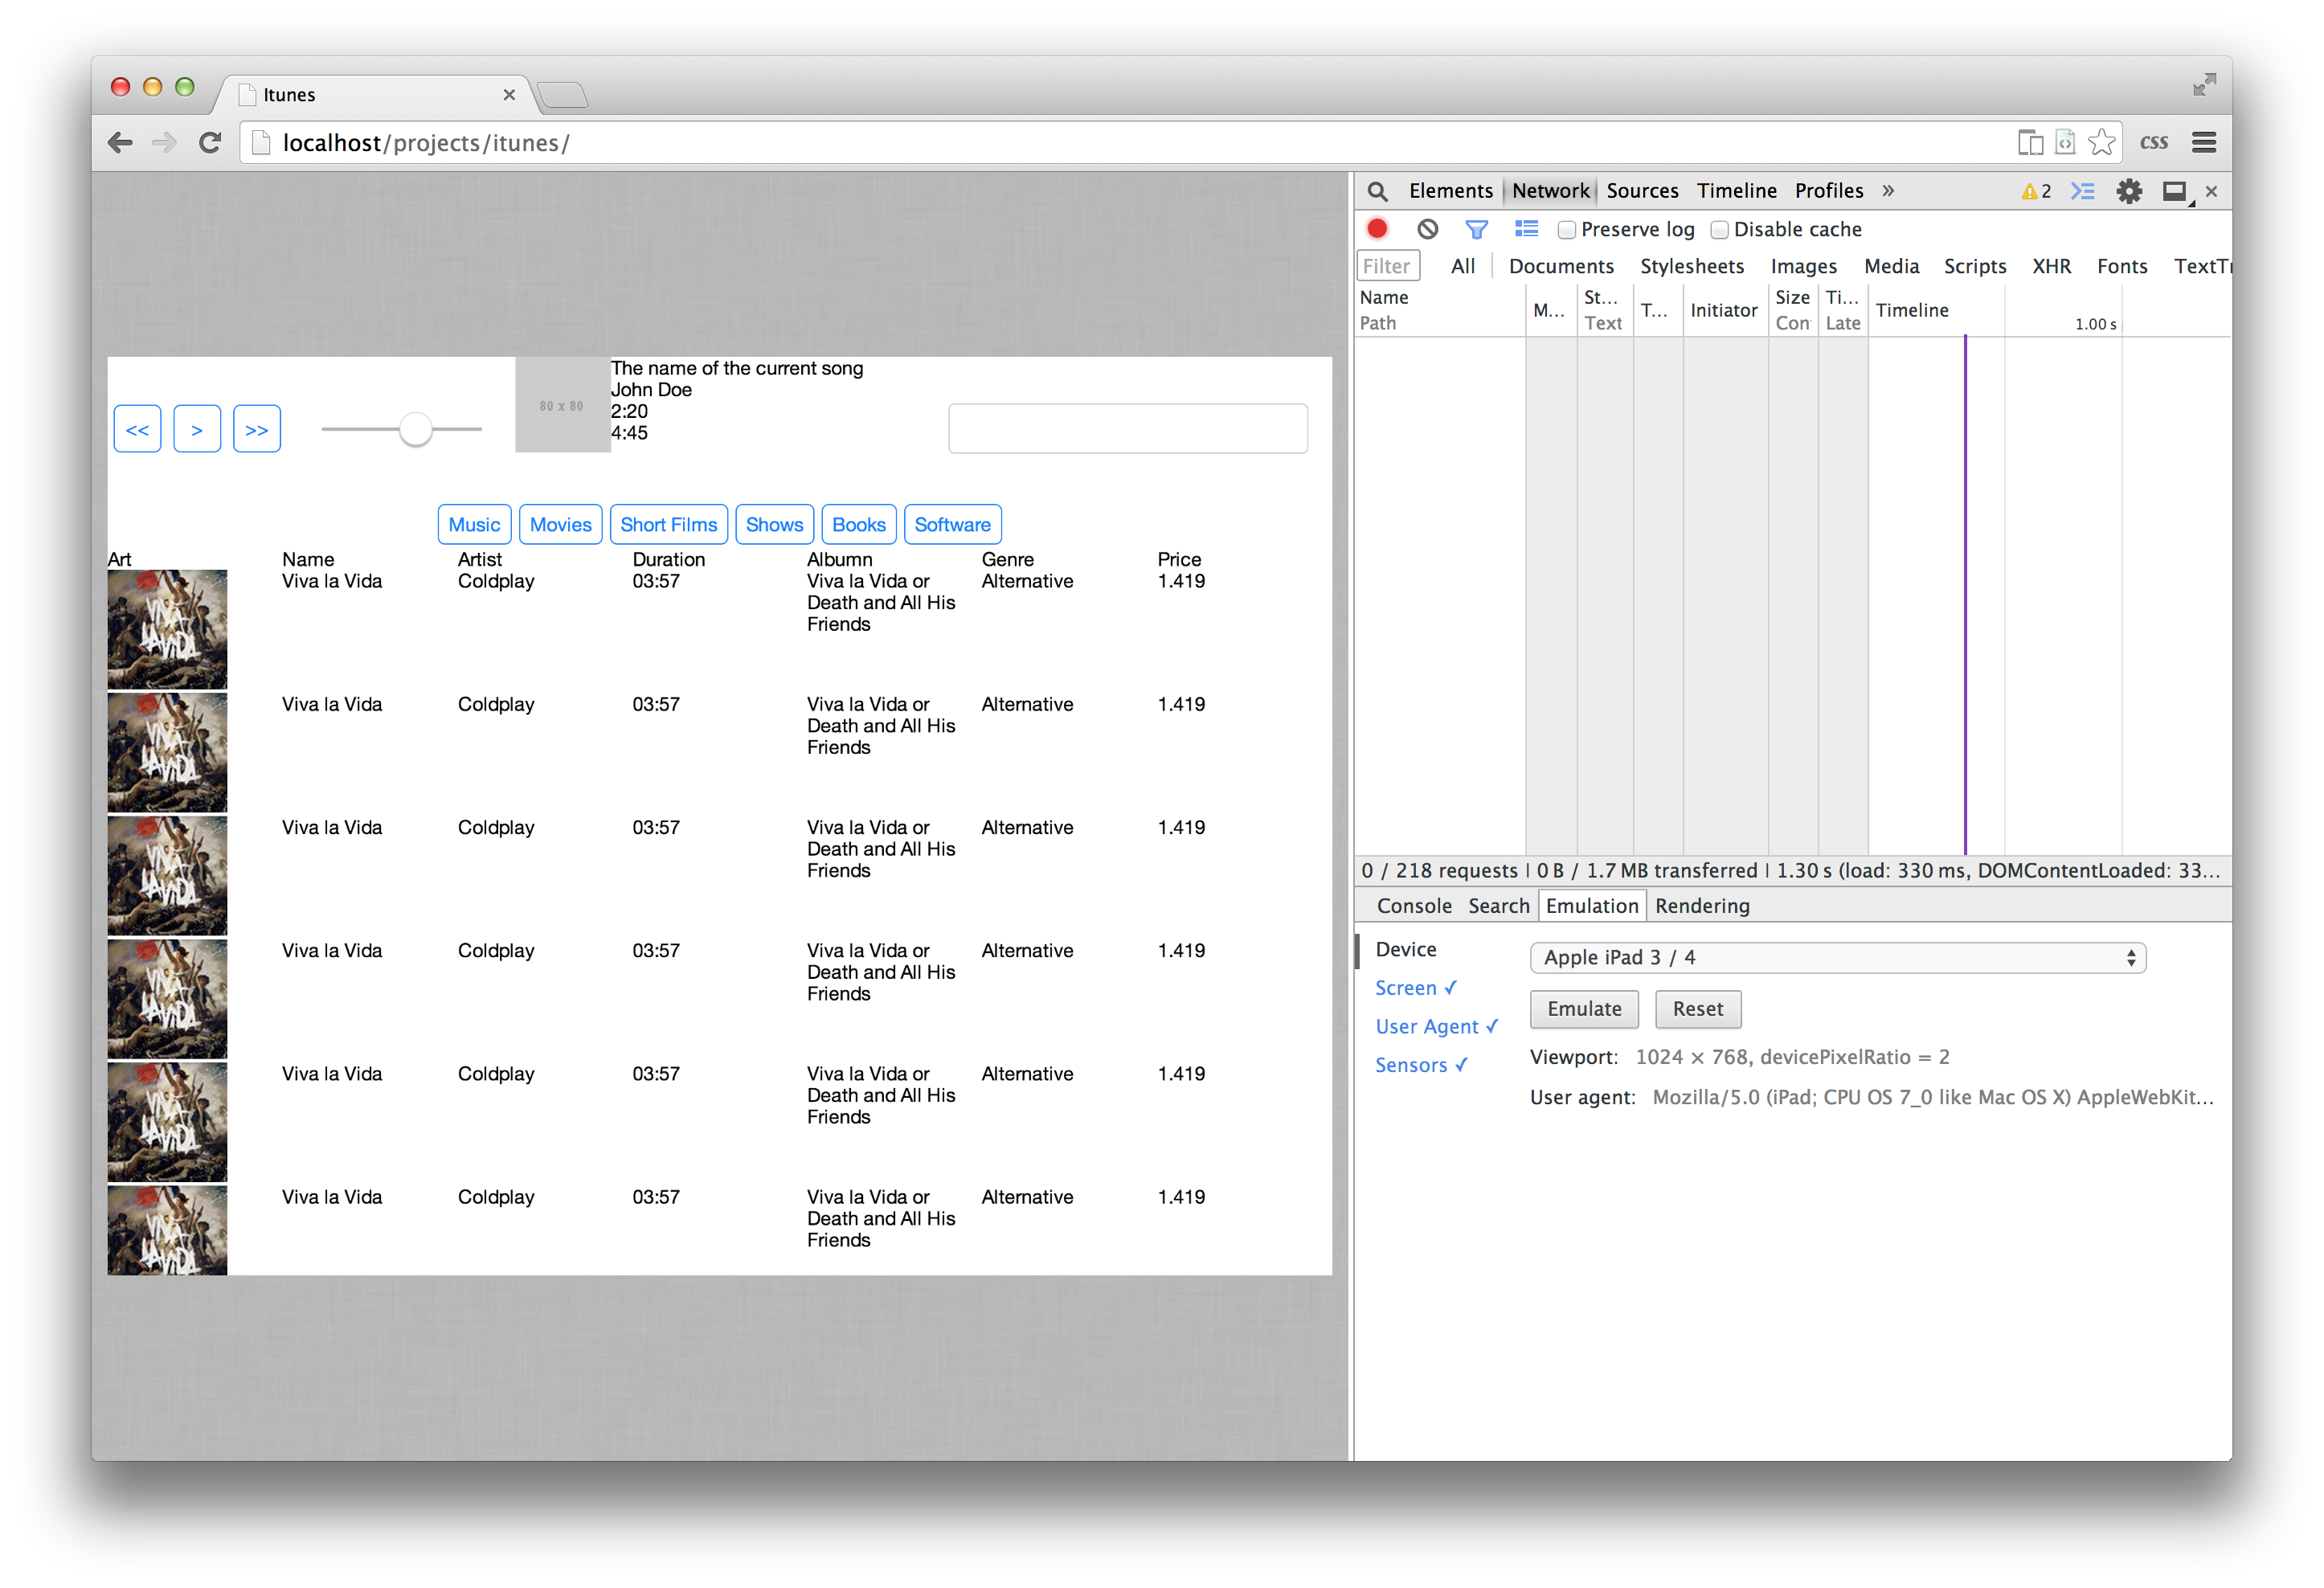Bookmark this page with the star icon
The height and width of the screenshot is (1588, 2324).
[x=2101, y=143]
